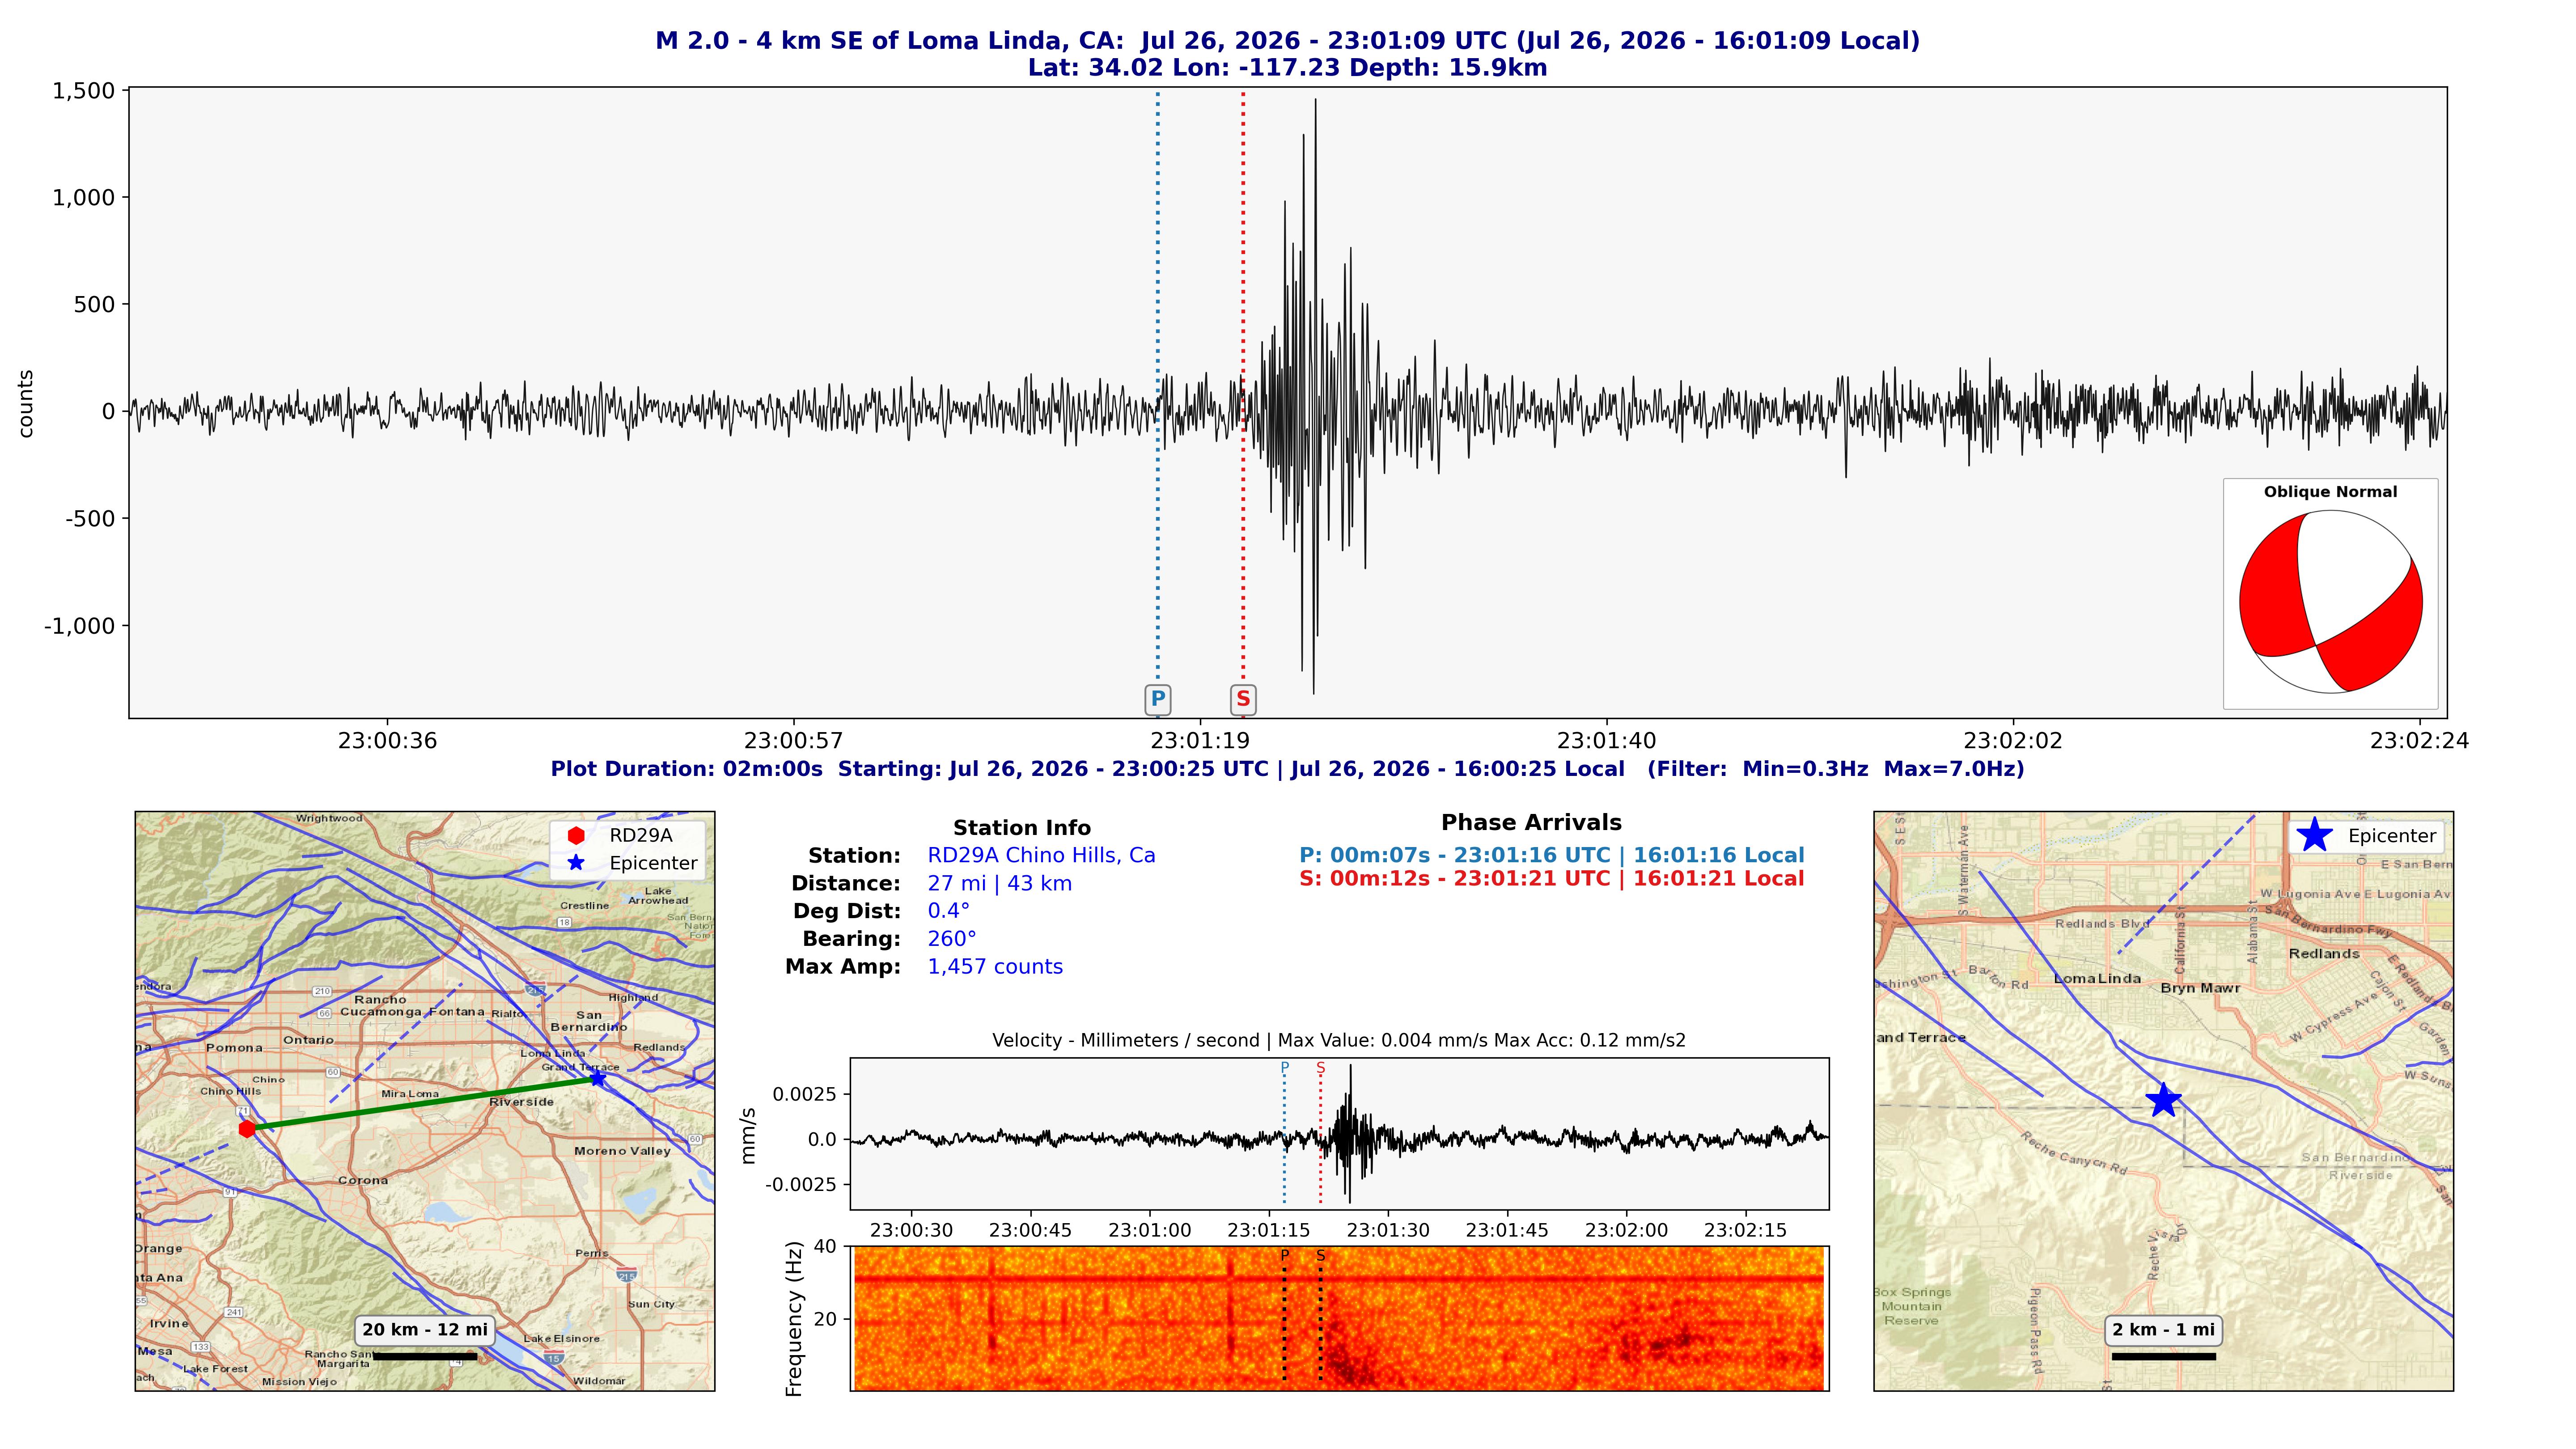The image size is (2576, 1449).
Task: Click the '23:02:02' tick on the seismogram time axis
Action: click(x=2013, y=741)
